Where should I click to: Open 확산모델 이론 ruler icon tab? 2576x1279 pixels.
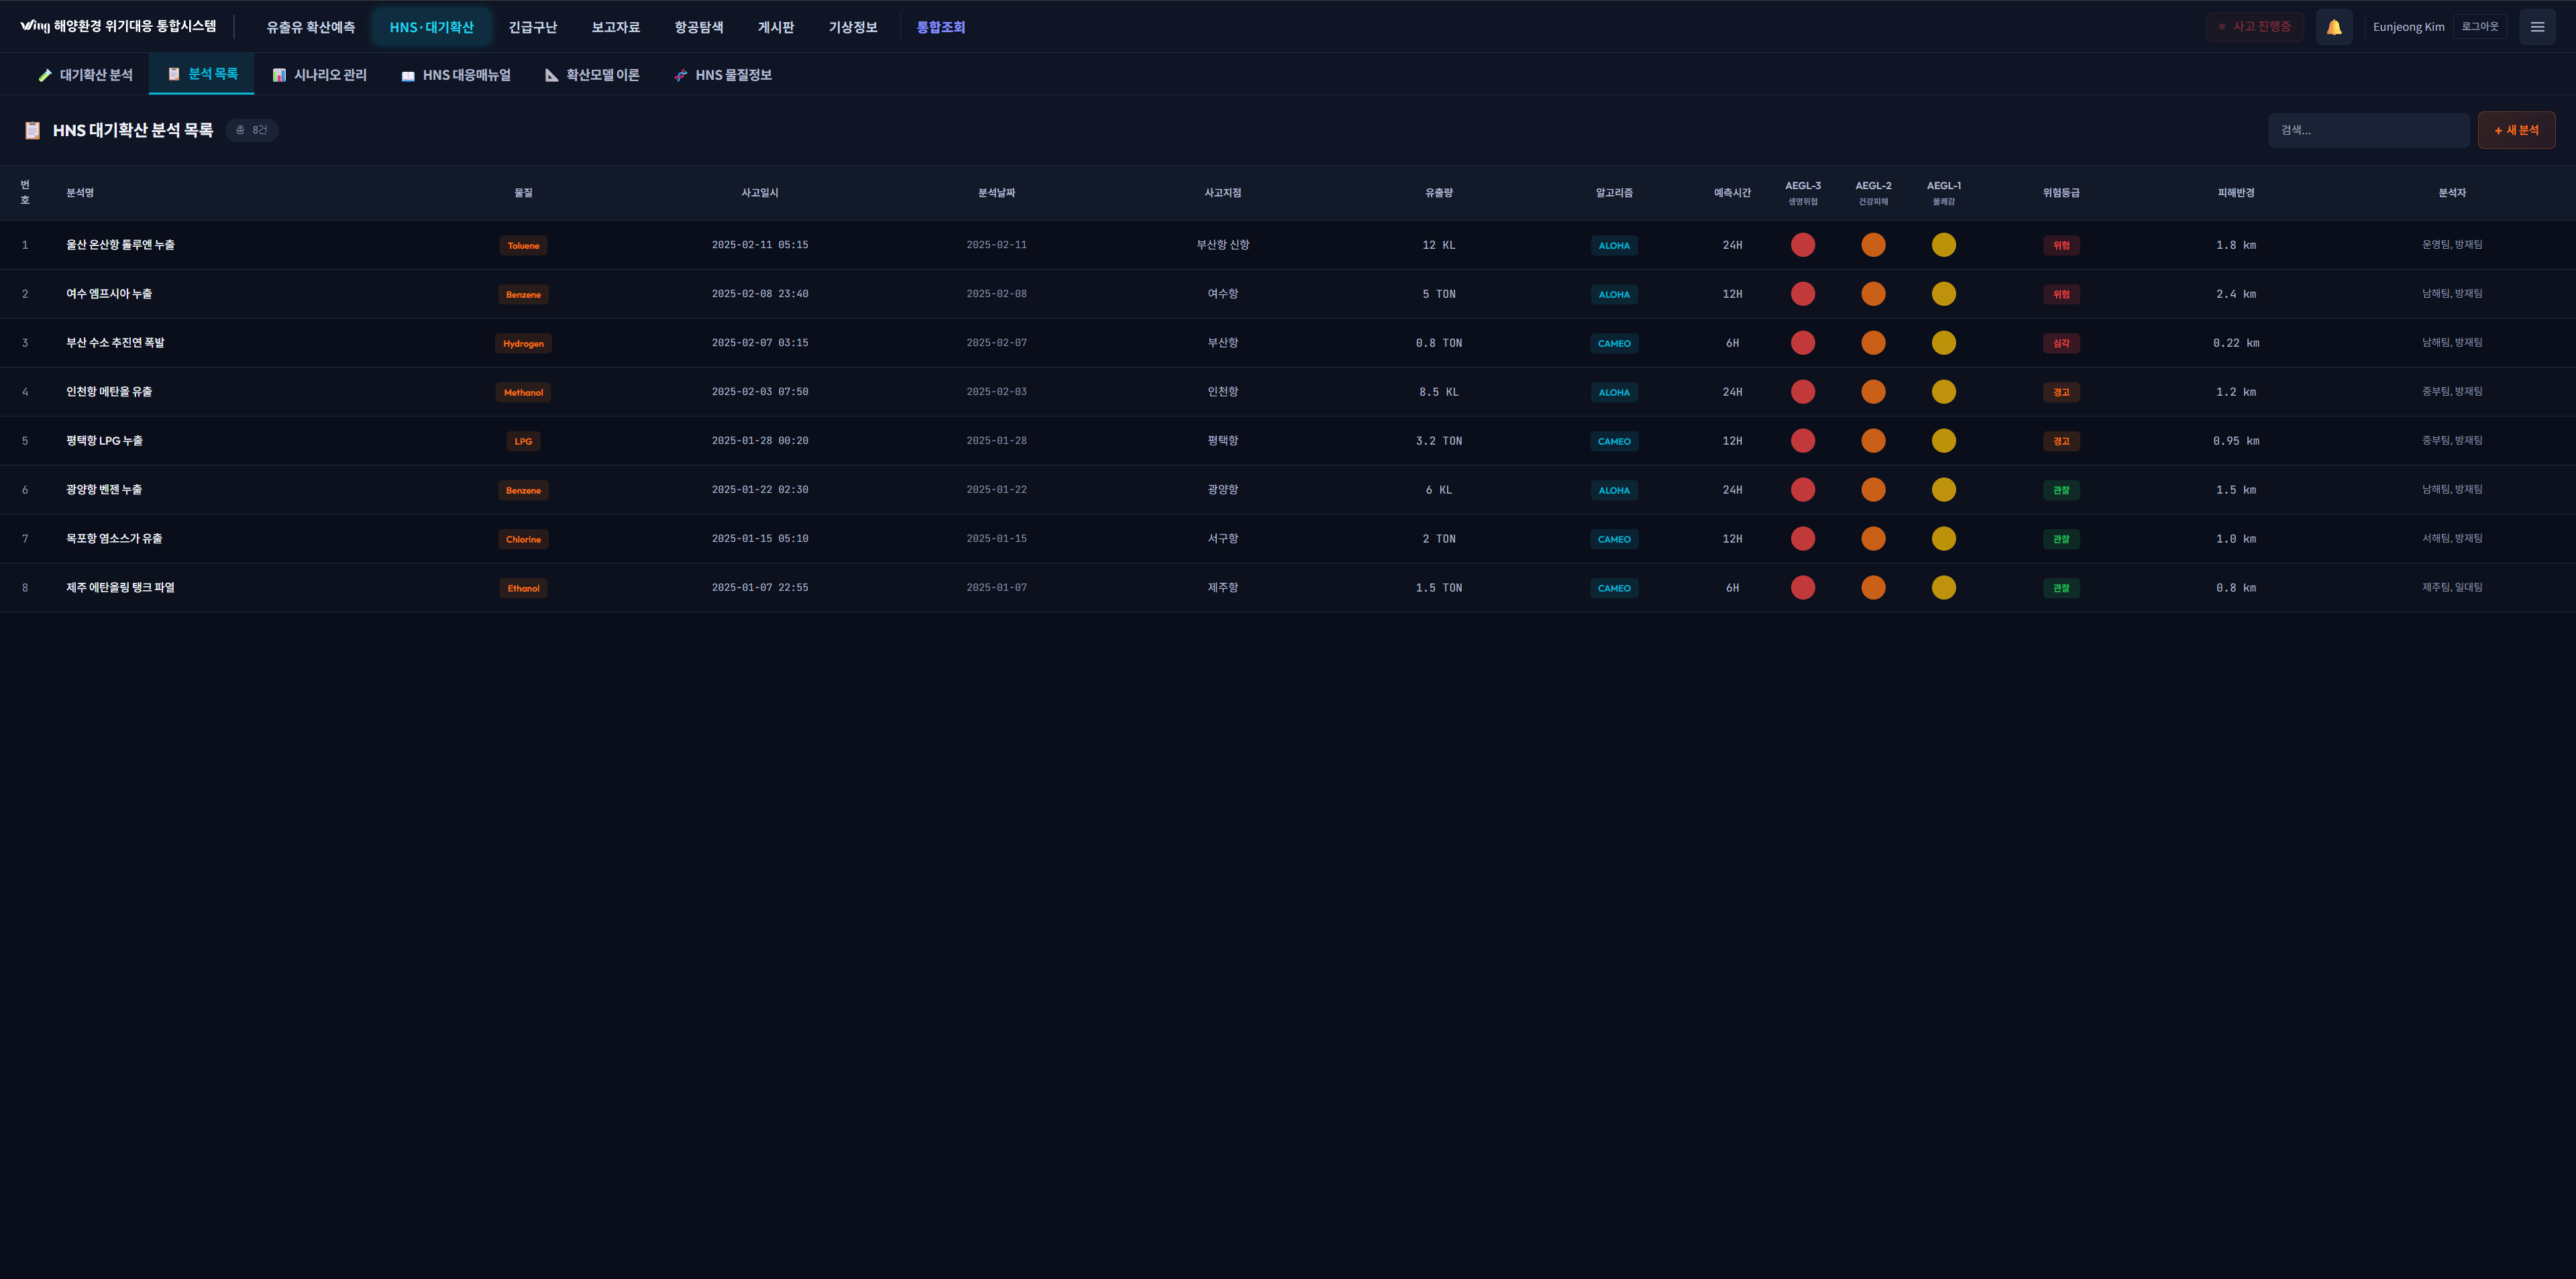point(592,75)
